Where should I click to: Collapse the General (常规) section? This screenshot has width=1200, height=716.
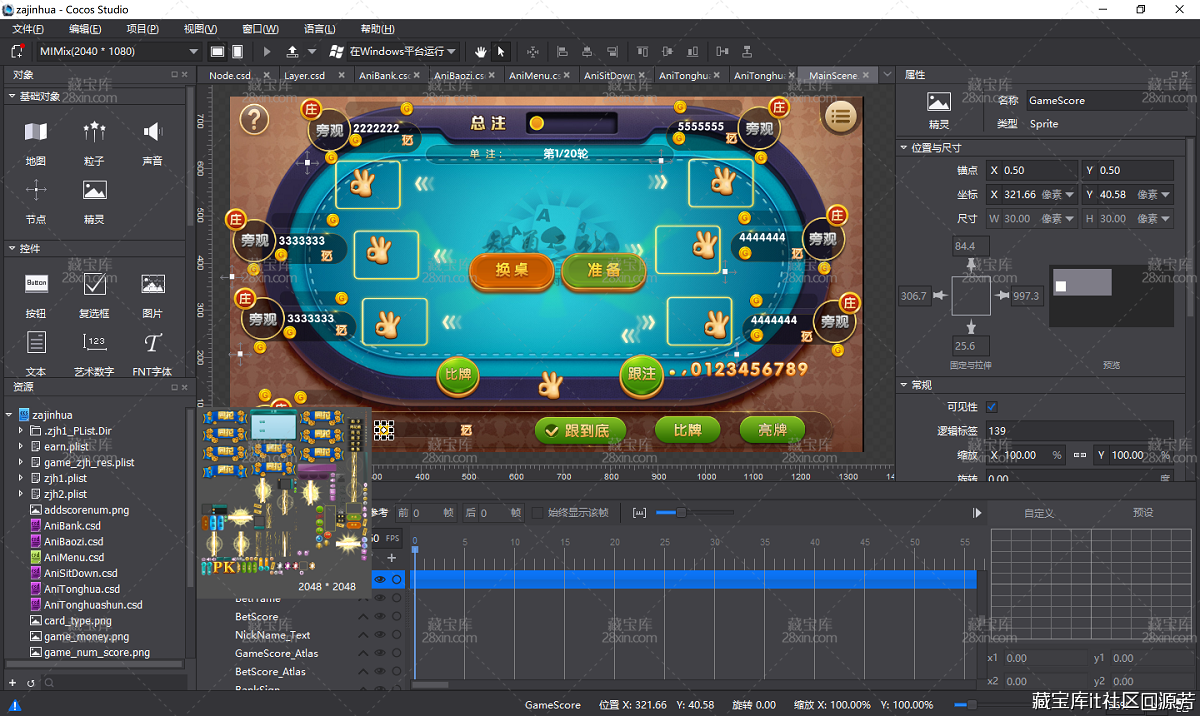(904, 385)
